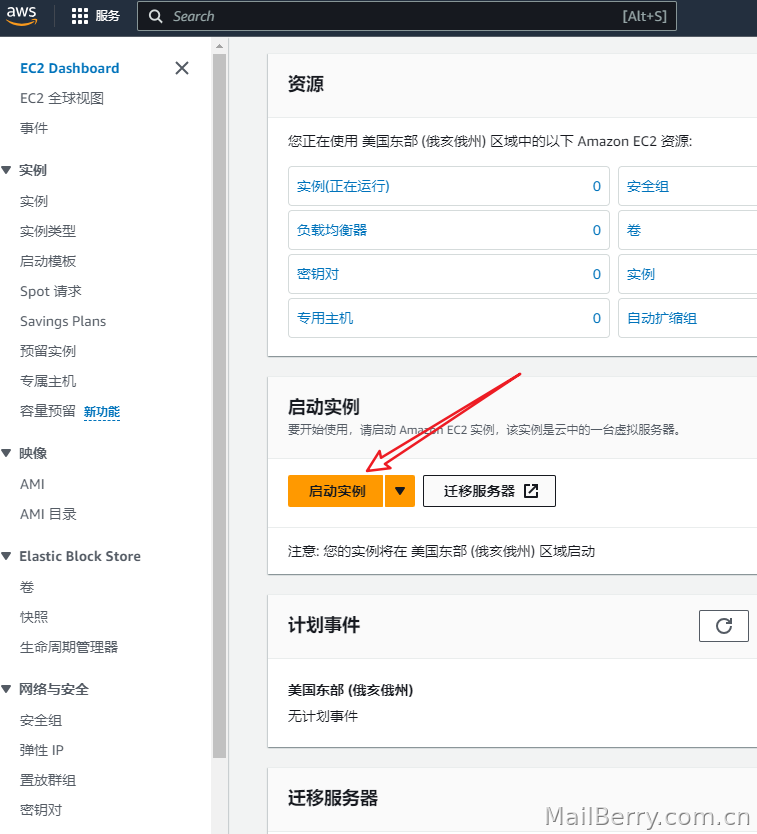Open 预留实例 in sidebar

[x=48, y=351]
